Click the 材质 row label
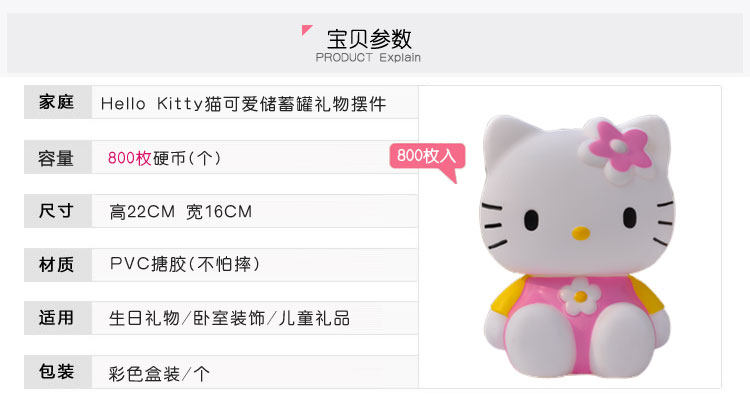 click(x=56, y=265)
